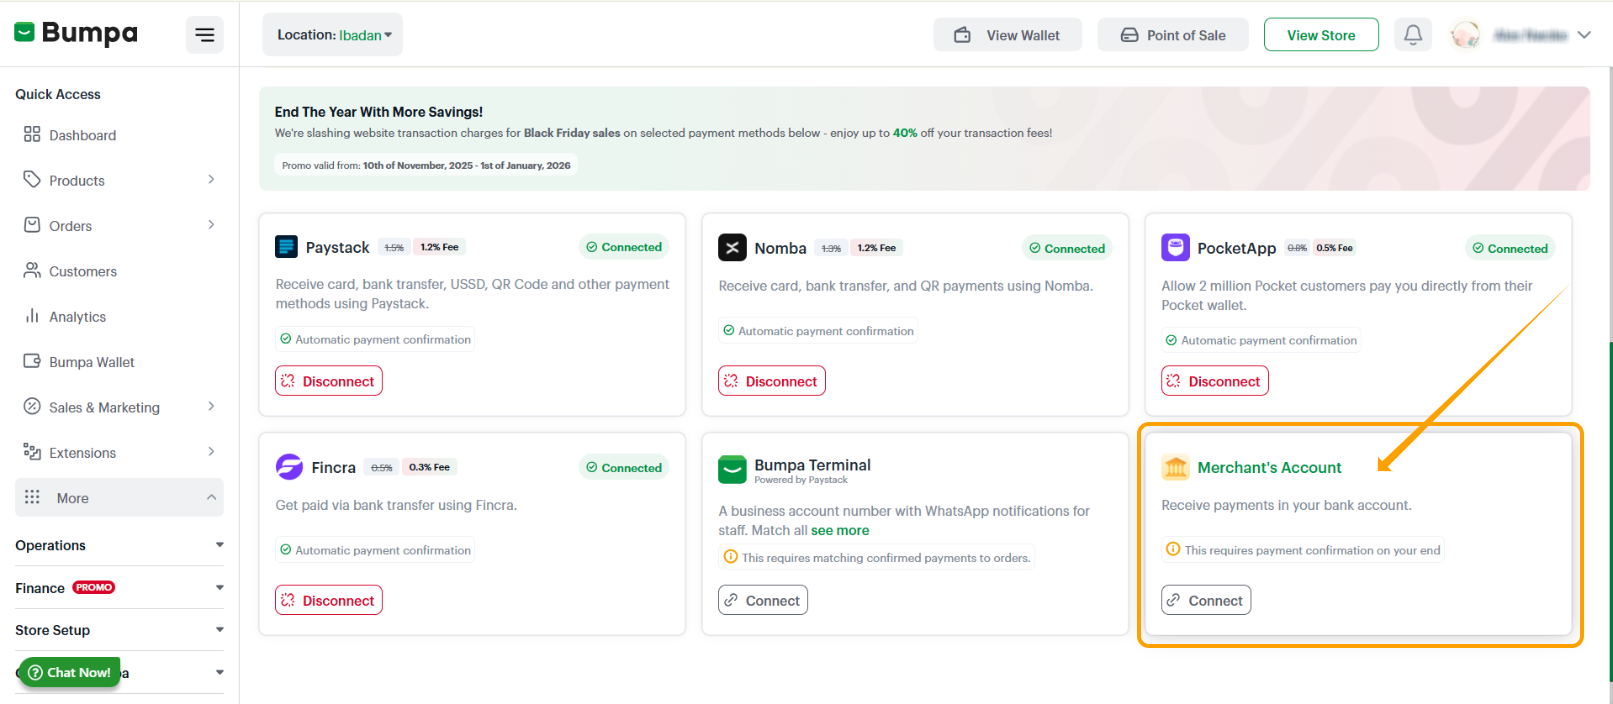Click the Nomba logo icon
Screen dimensions: 1613x704
(733, 248)
